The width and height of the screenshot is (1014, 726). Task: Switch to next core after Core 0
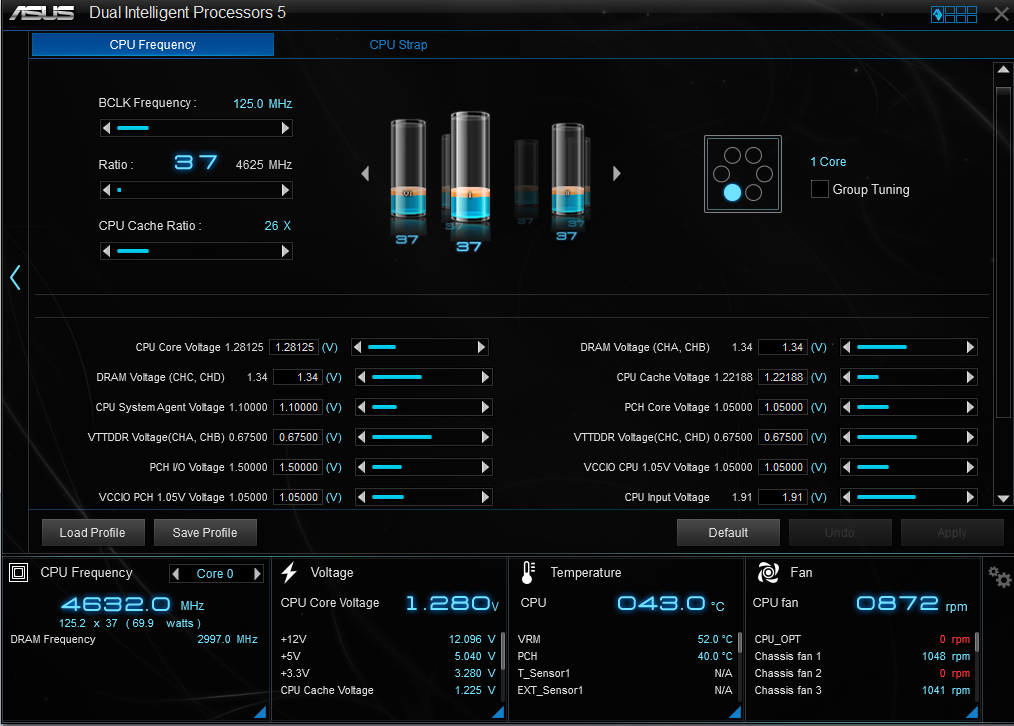(257, 573)
